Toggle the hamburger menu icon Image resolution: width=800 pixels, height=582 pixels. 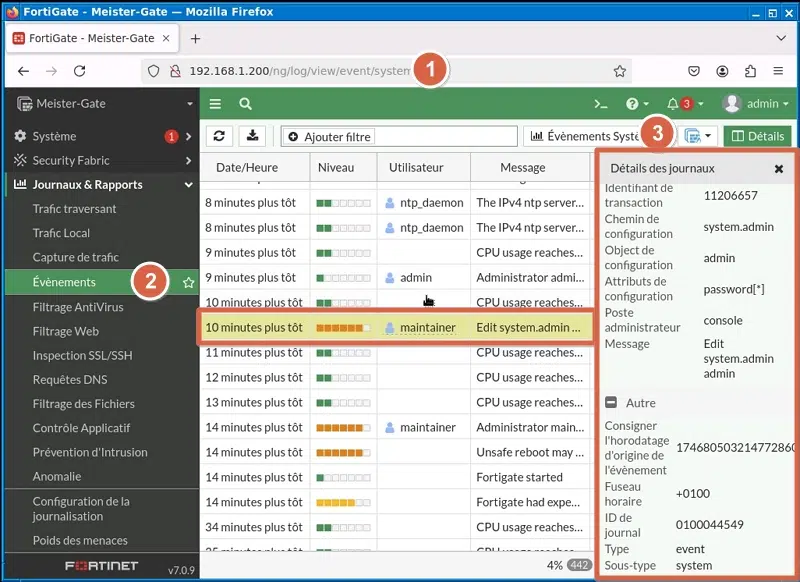214,103
